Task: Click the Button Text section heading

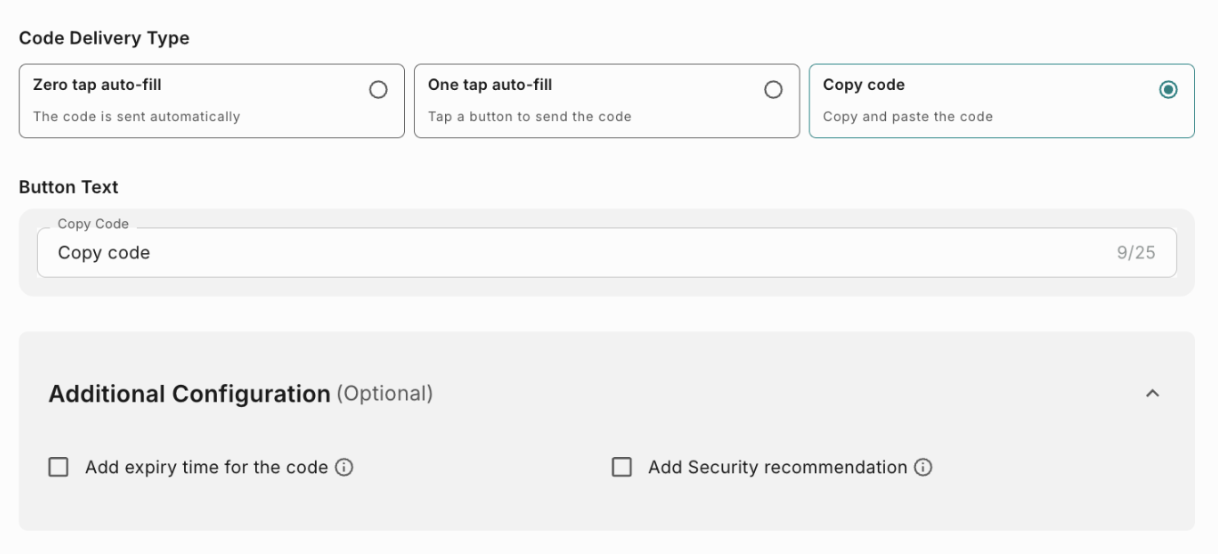Action: [x=68, y=187]
